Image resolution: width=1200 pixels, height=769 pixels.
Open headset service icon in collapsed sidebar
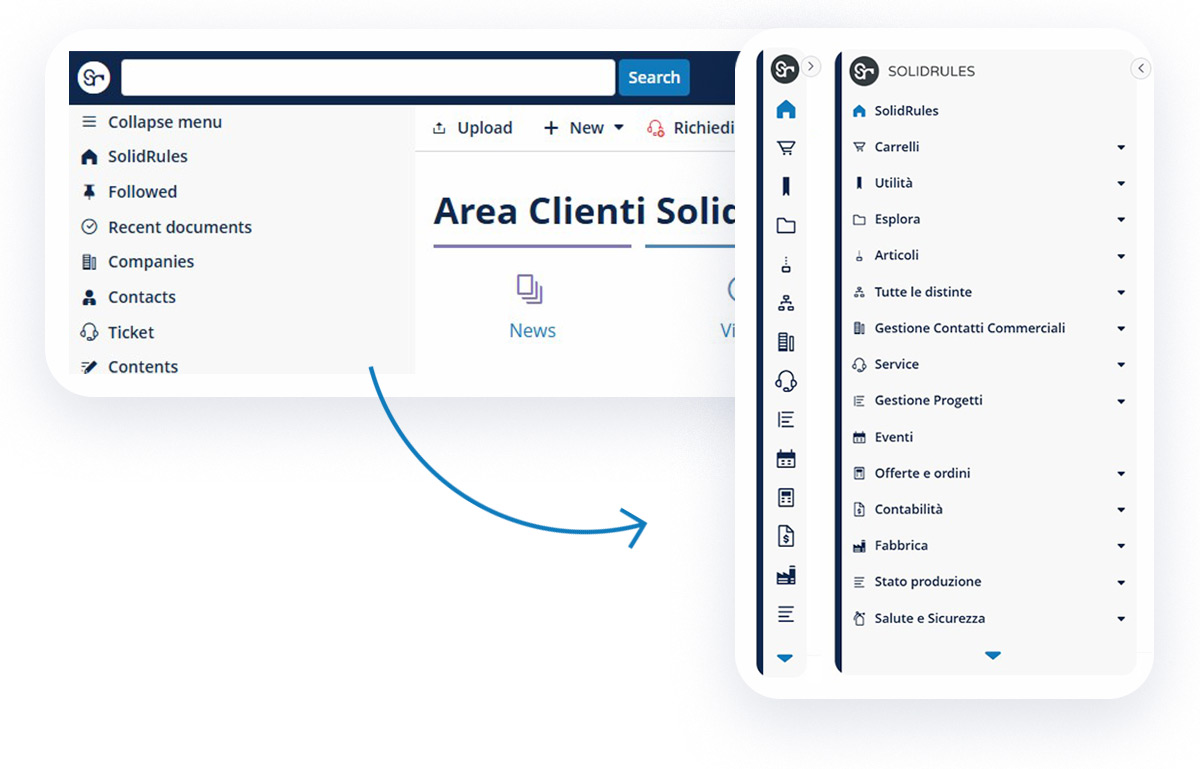pos(786,381)
